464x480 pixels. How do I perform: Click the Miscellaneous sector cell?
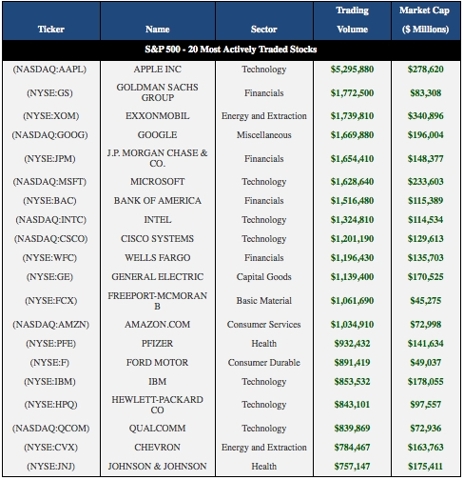click(264, 135)
